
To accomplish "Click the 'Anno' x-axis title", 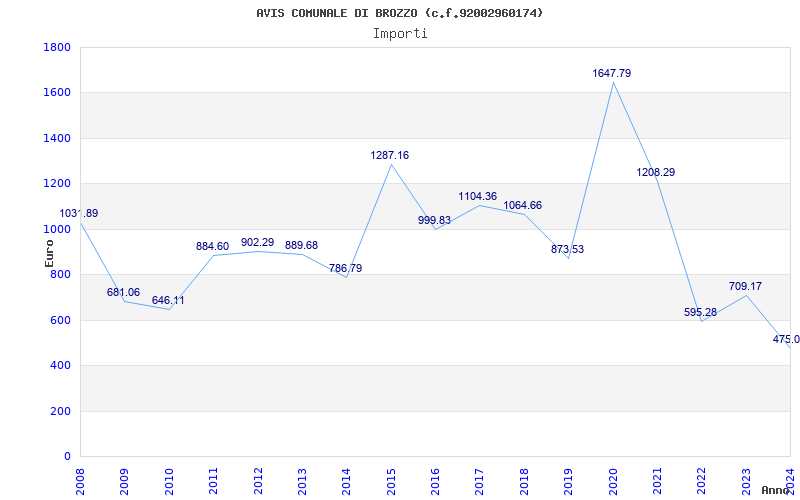I will (x=776, y=490).
